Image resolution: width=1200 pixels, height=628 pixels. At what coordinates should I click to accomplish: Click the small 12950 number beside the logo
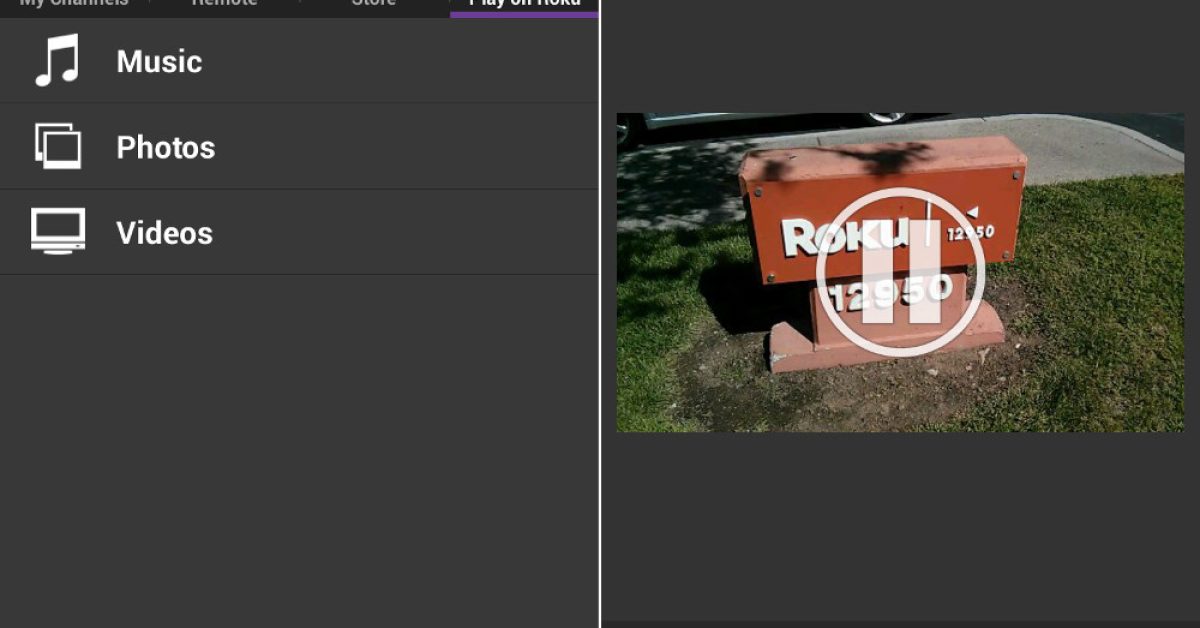pos(969,232)
